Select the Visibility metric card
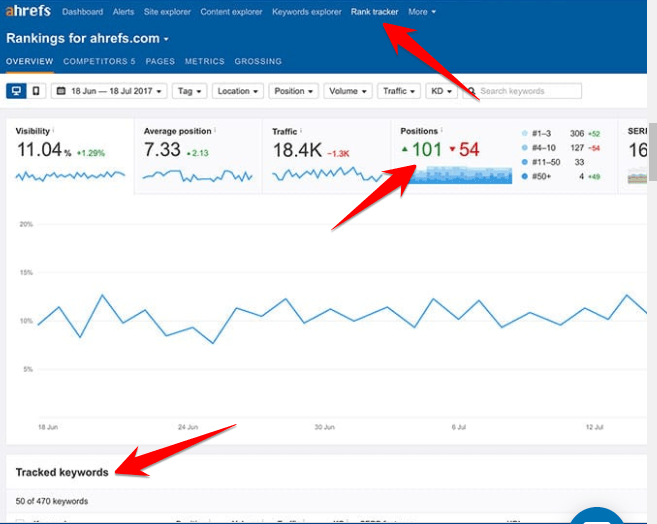657x524 pixels. 70,156
